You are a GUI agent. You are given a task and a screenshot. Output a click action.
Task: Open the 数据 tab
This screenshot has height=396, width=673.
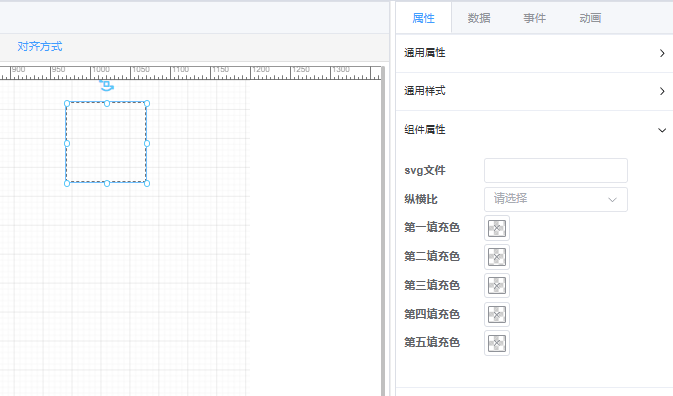tap(479, 18)
